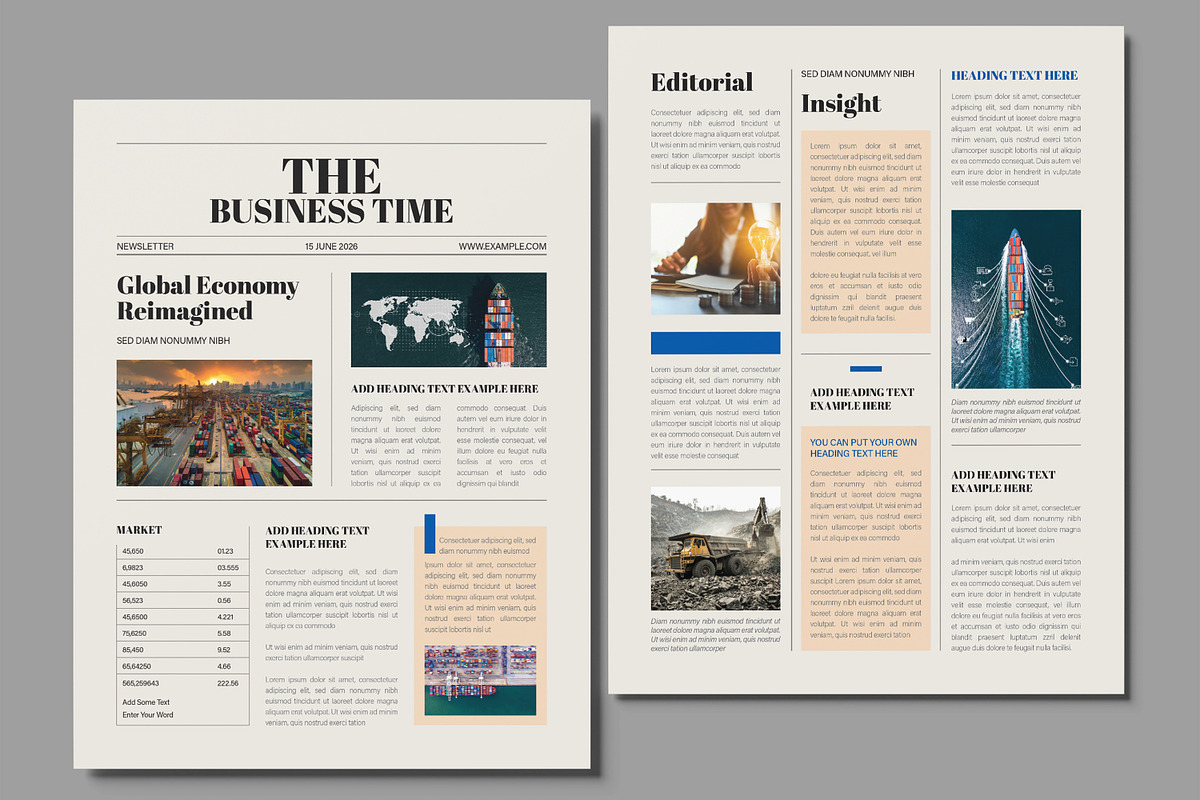Click "SED DIAM NONUMMY NIBH" above Insight heading
This screenshot has height=800, width=1200.
pos(858,74)
